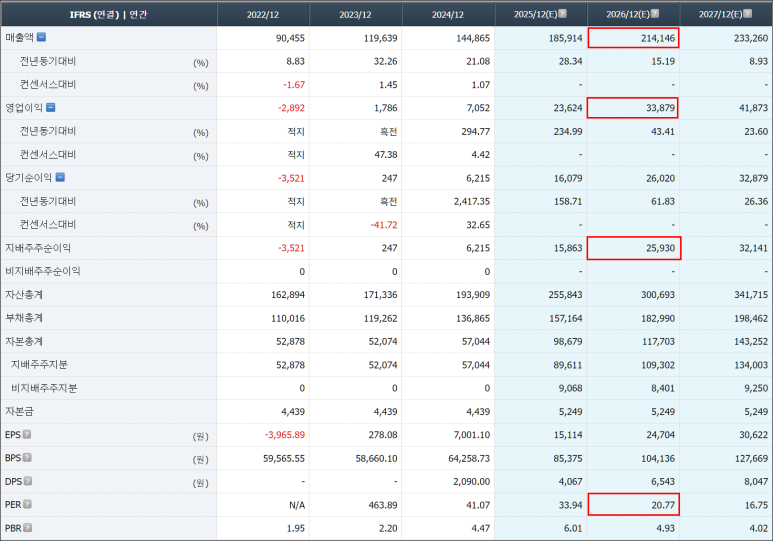Click the boxed 지배주주순이익 value 25,930
Image resolution: width=773 pixels, height=541 pixels.
(x=632, y=248)
